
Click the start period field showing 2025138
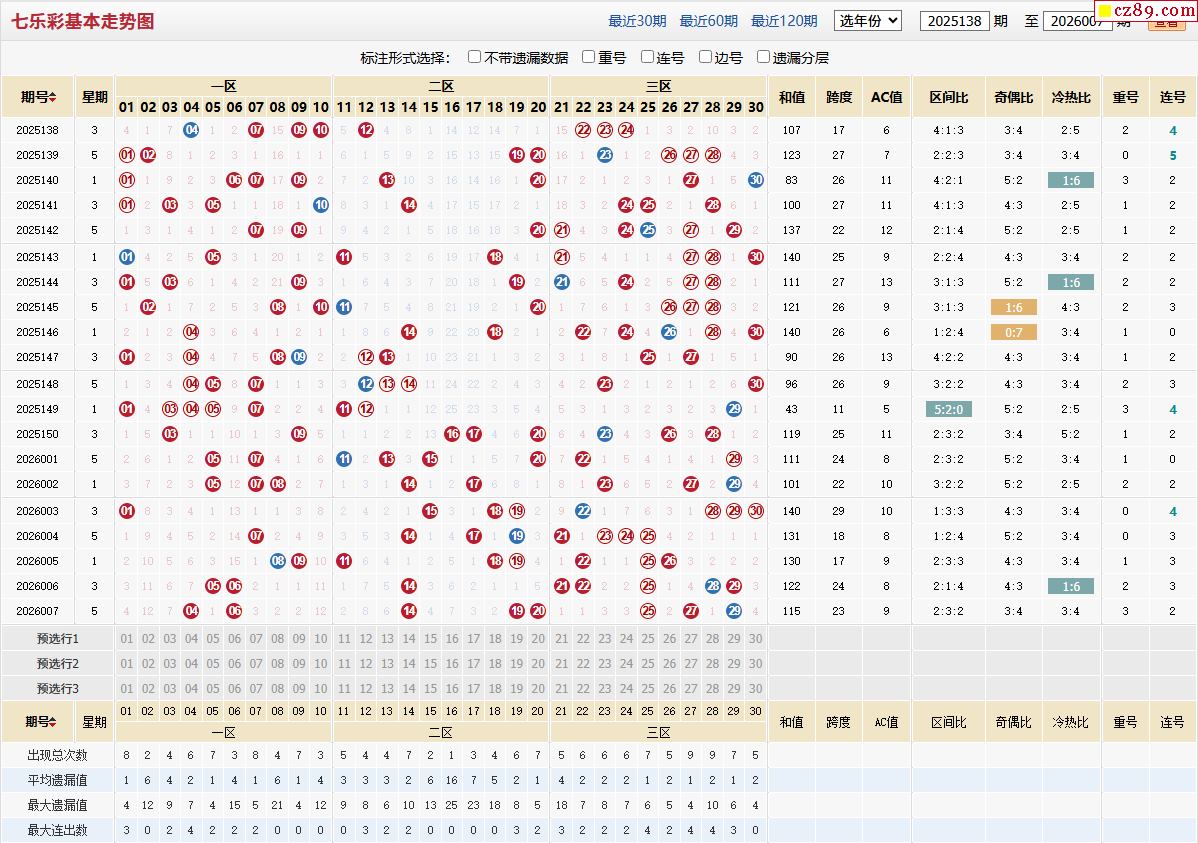(x=954, y=21)
